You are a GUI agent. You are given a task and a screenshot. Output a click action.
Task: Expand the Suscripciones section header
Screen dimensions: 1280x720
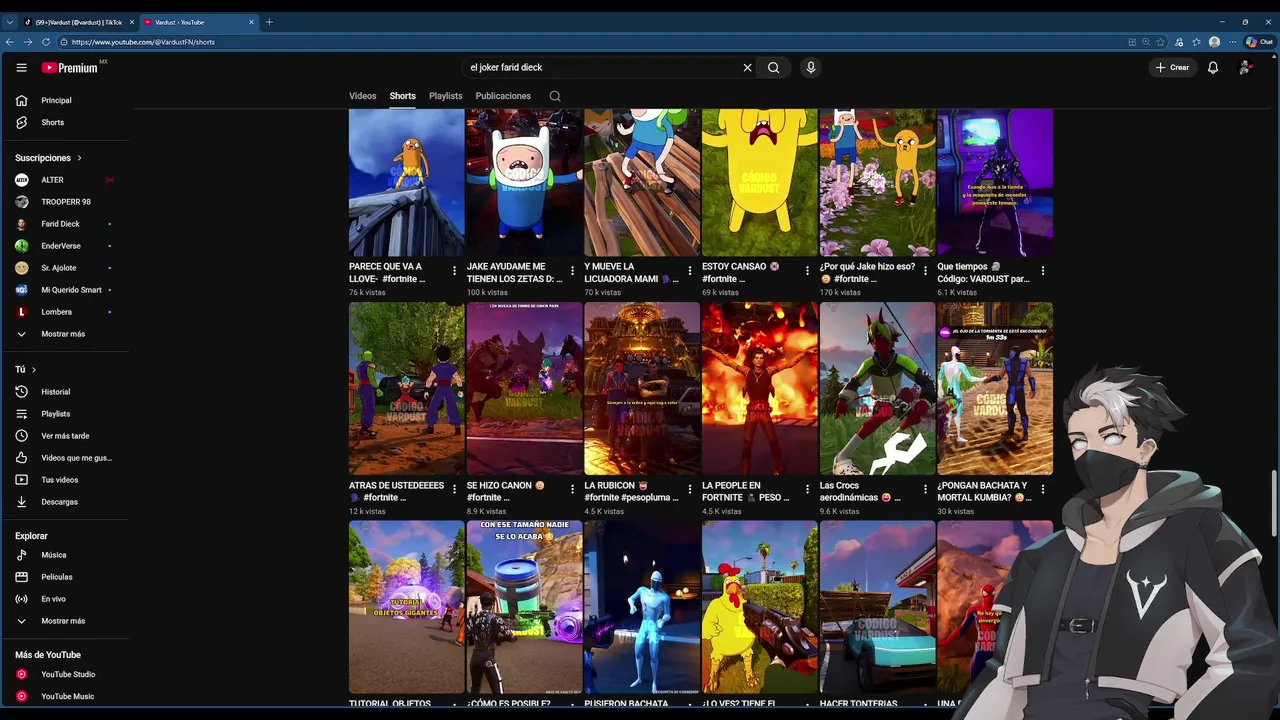48,158
